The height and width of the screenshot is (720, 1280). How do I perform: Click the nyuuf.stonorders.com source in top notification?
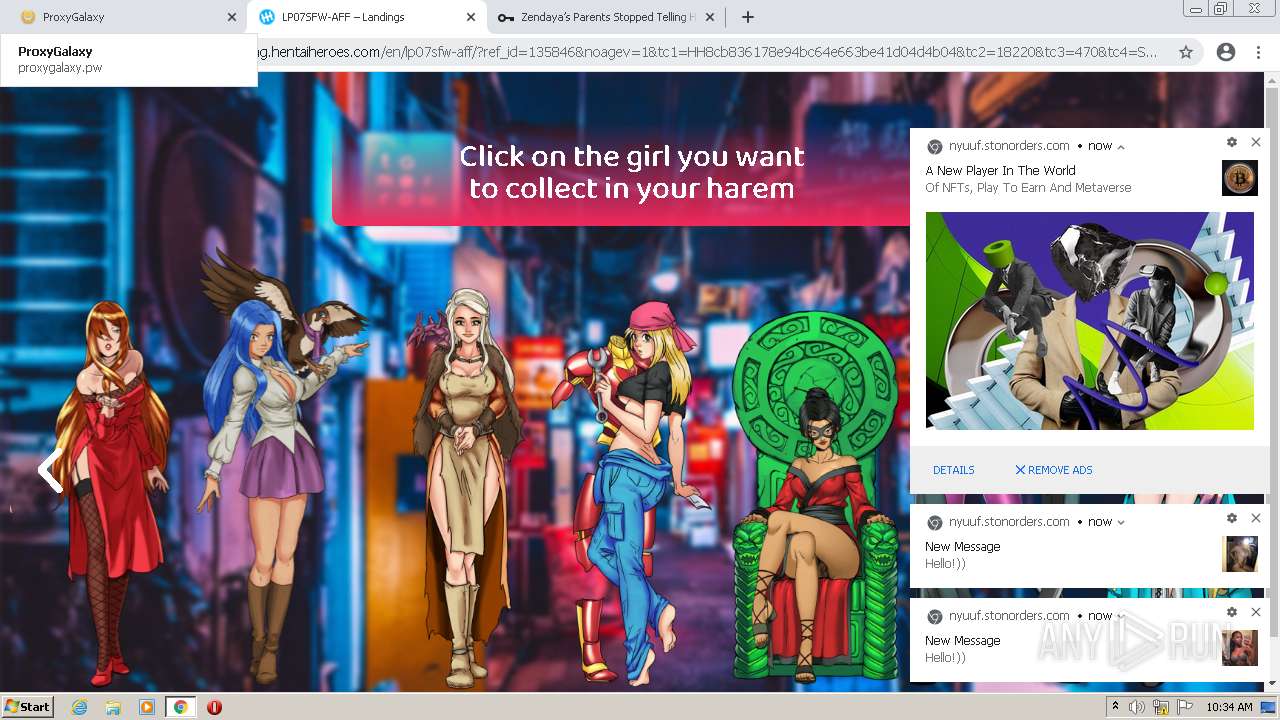pos(1009,146)
